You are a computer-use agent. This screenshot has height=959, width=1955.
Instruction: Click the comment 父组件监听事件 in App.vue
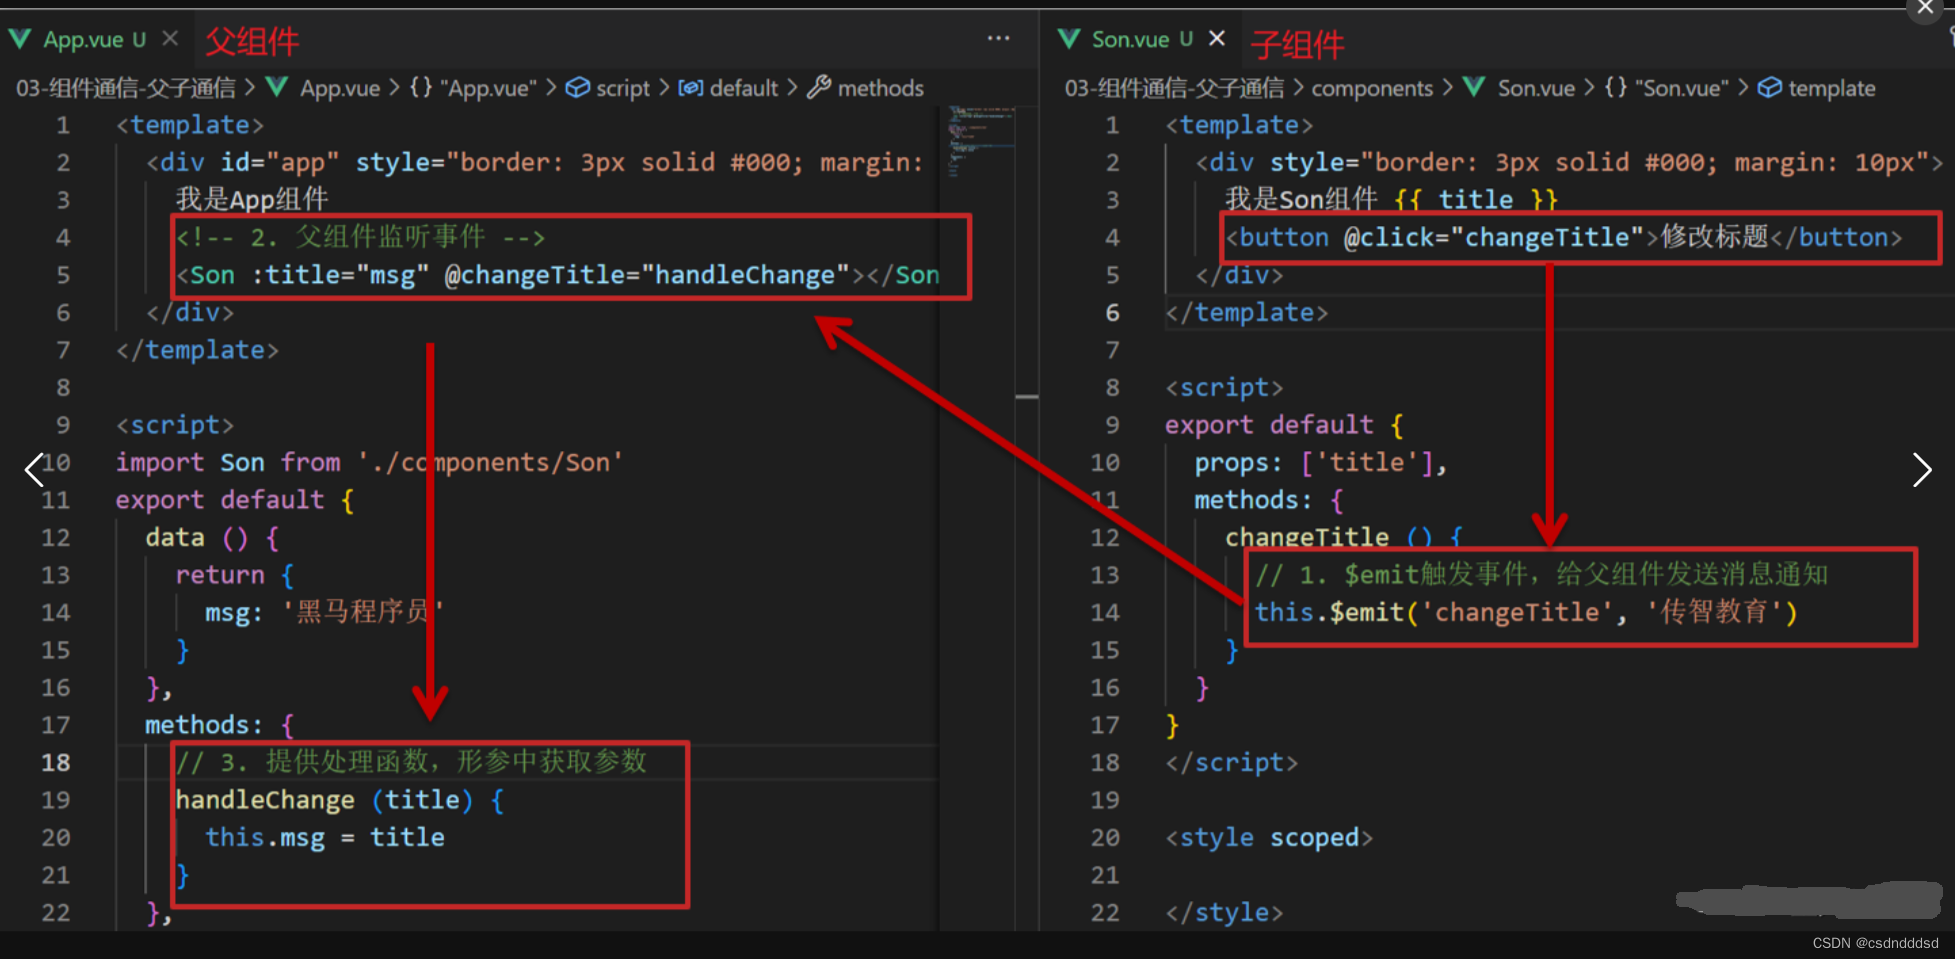point(360,237)
